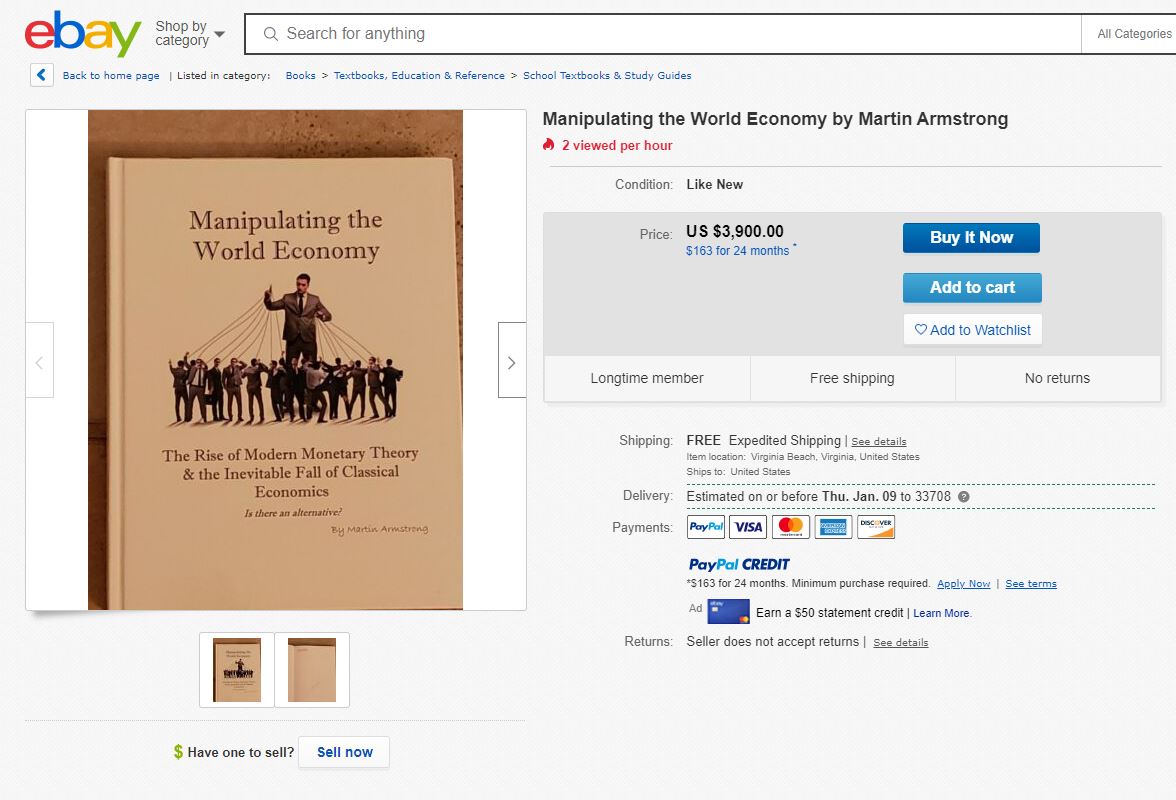Add item to Watchlist
The height and width of the screenshot is (800, 1176).
[972, 330]
